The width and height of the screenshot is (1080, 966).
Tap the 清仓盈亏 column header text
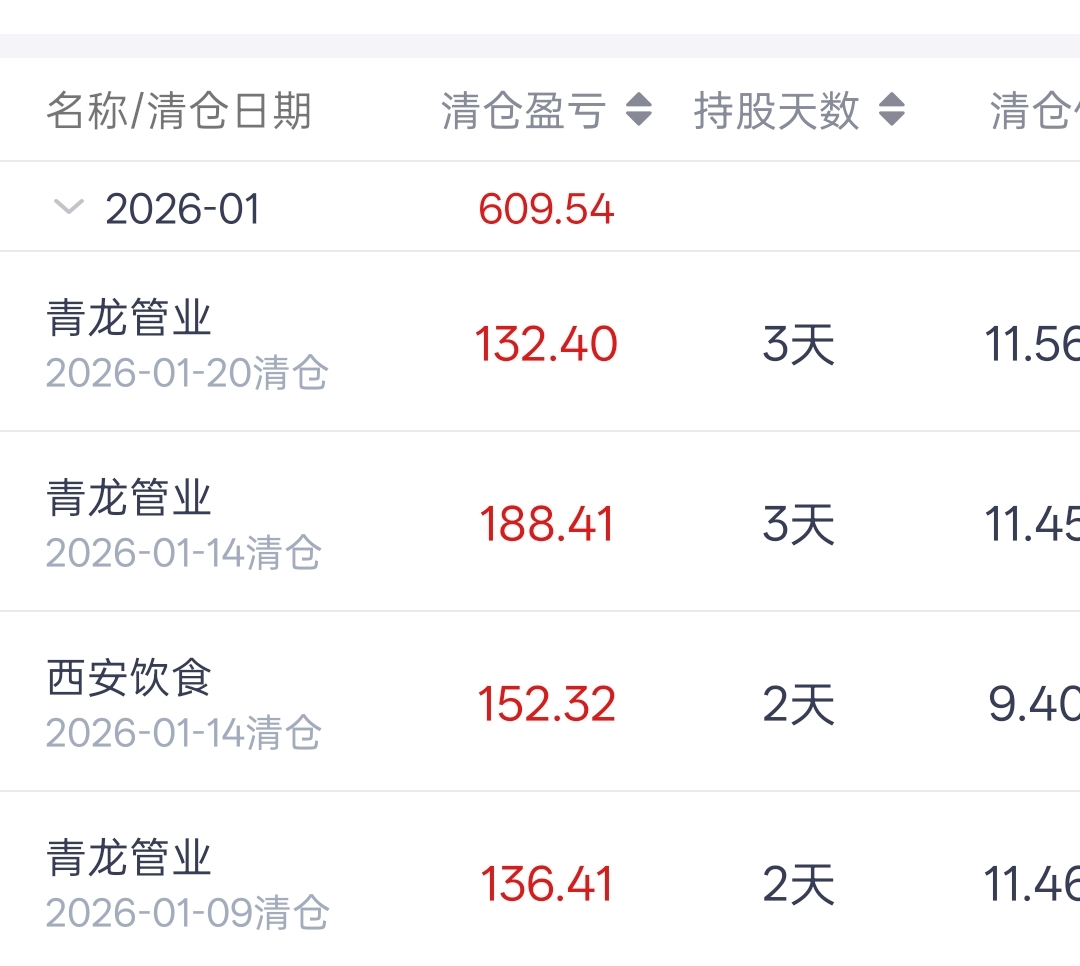[524, 110]
